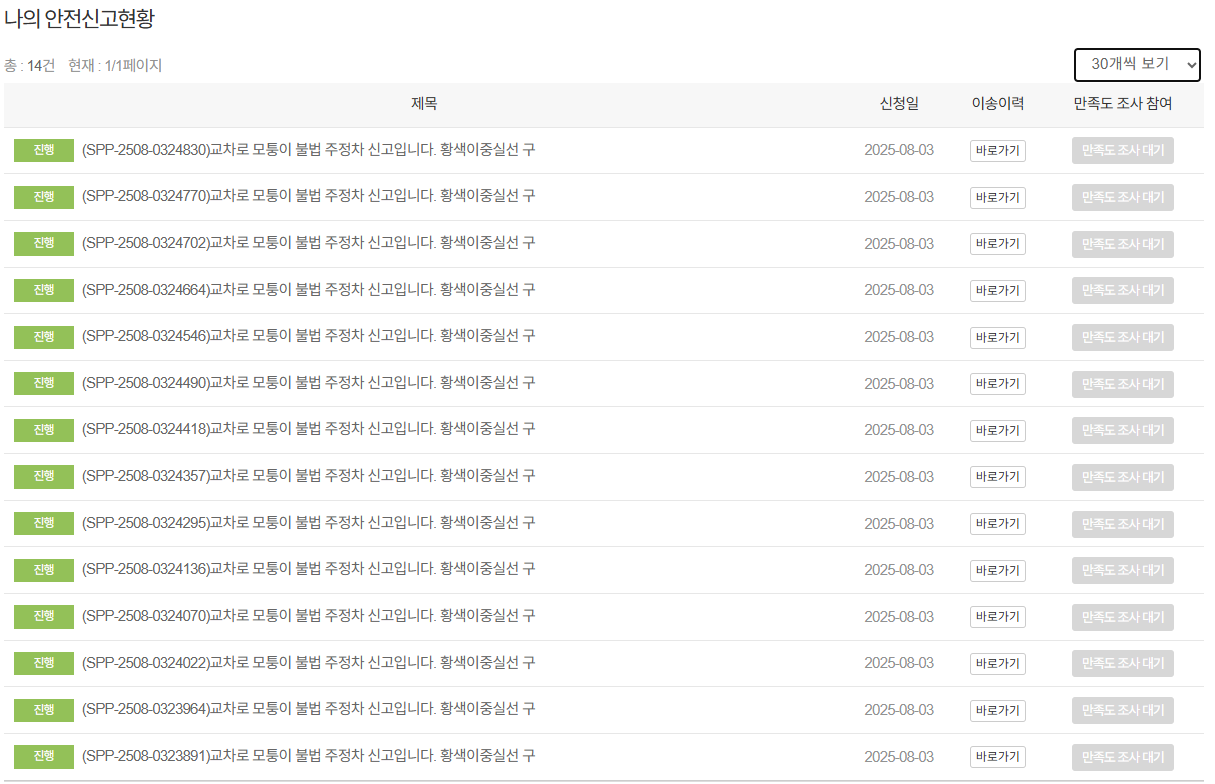1215x784 pixels.
Task: Click 바로가기 next to SPP-2508-0324357
Action: tap(997, 477)
